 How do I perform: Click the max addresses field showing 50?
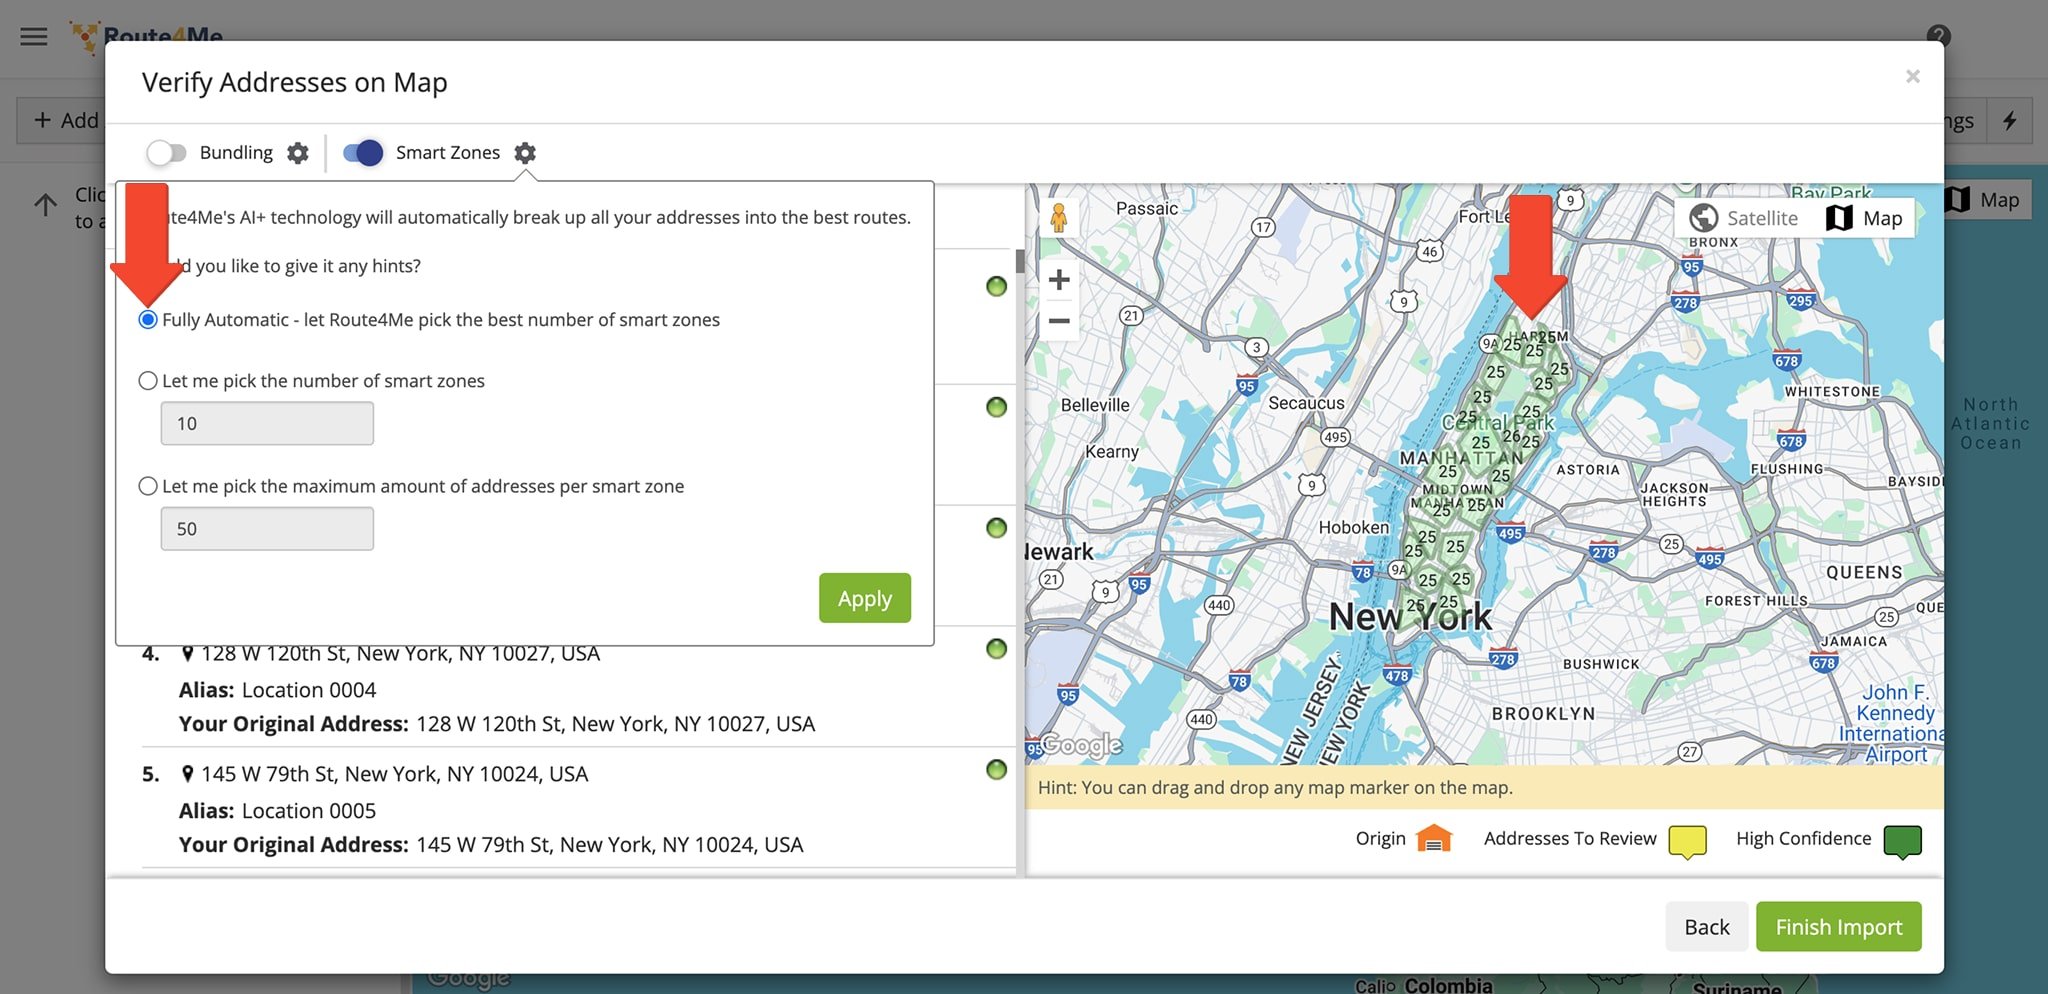[267, 528]
